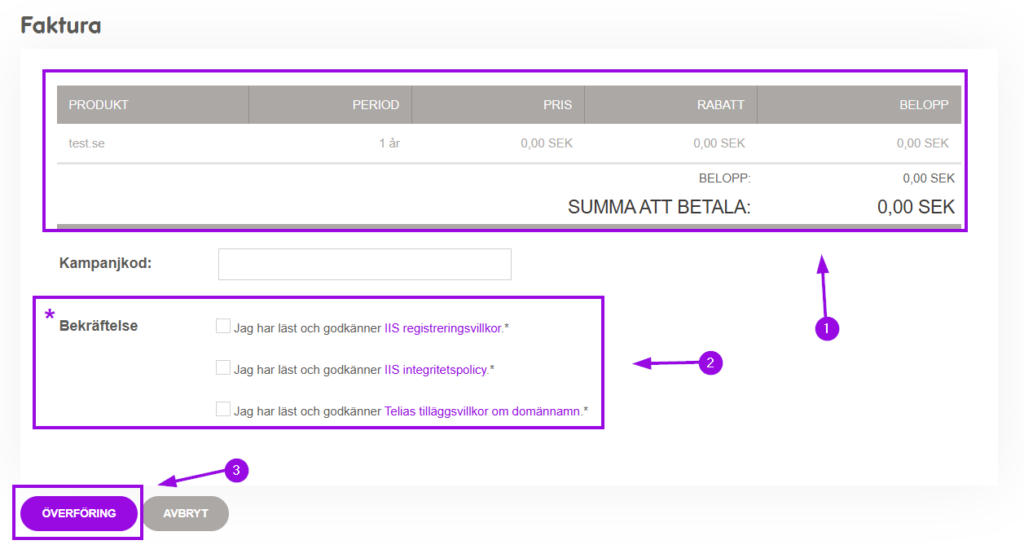Click the PERIOD column header
Screen dimensions: 1024x558
[375, 105]
